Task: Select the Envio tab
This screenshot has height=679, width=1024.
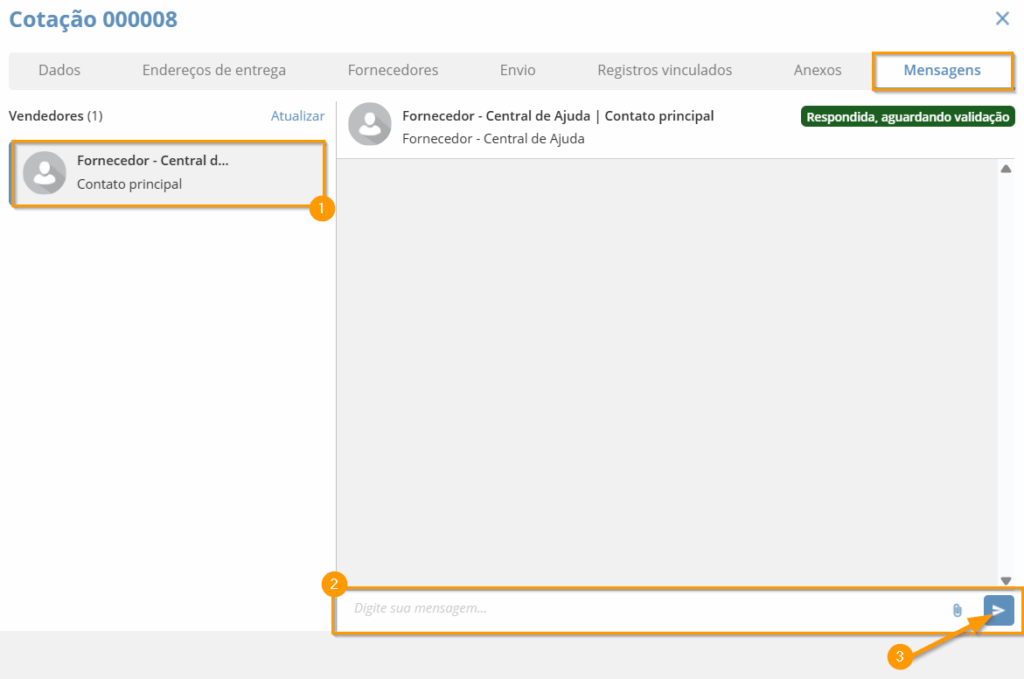Action: point(518,70)
